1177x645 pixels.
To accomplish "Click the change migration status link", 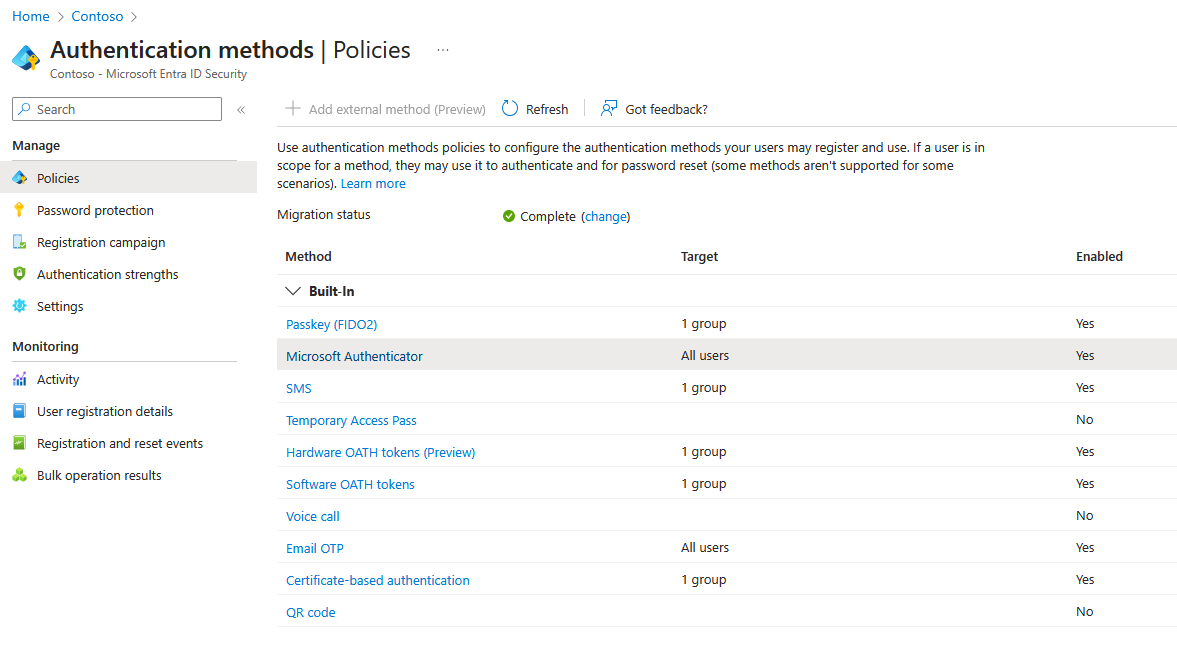I will coord(605,216).
